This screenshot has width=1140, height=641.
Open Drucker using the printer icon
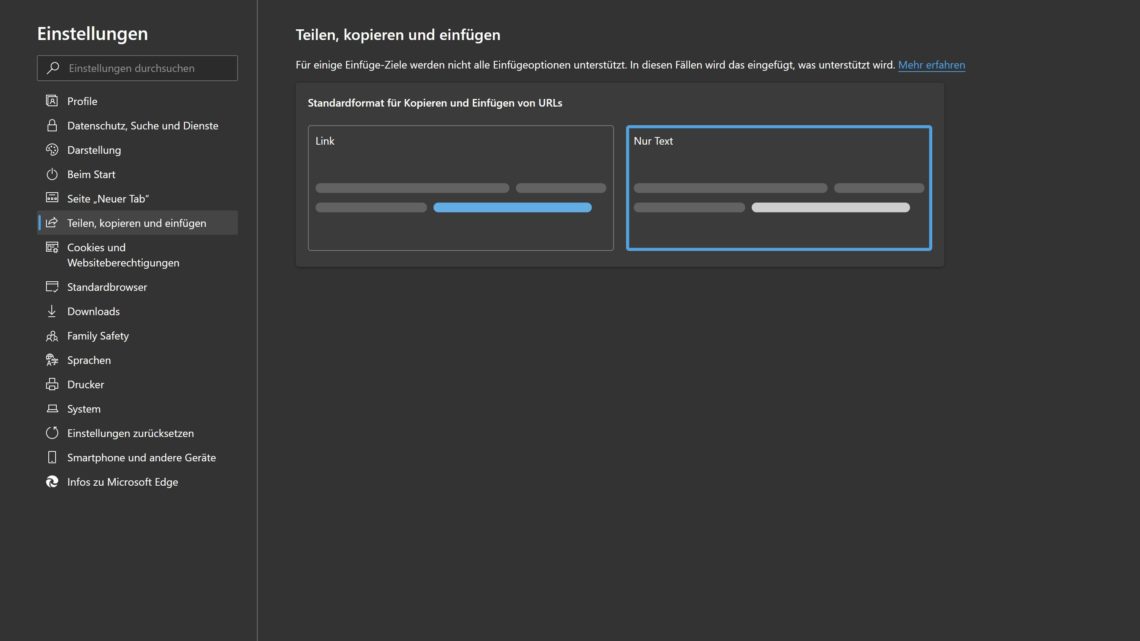51,384
